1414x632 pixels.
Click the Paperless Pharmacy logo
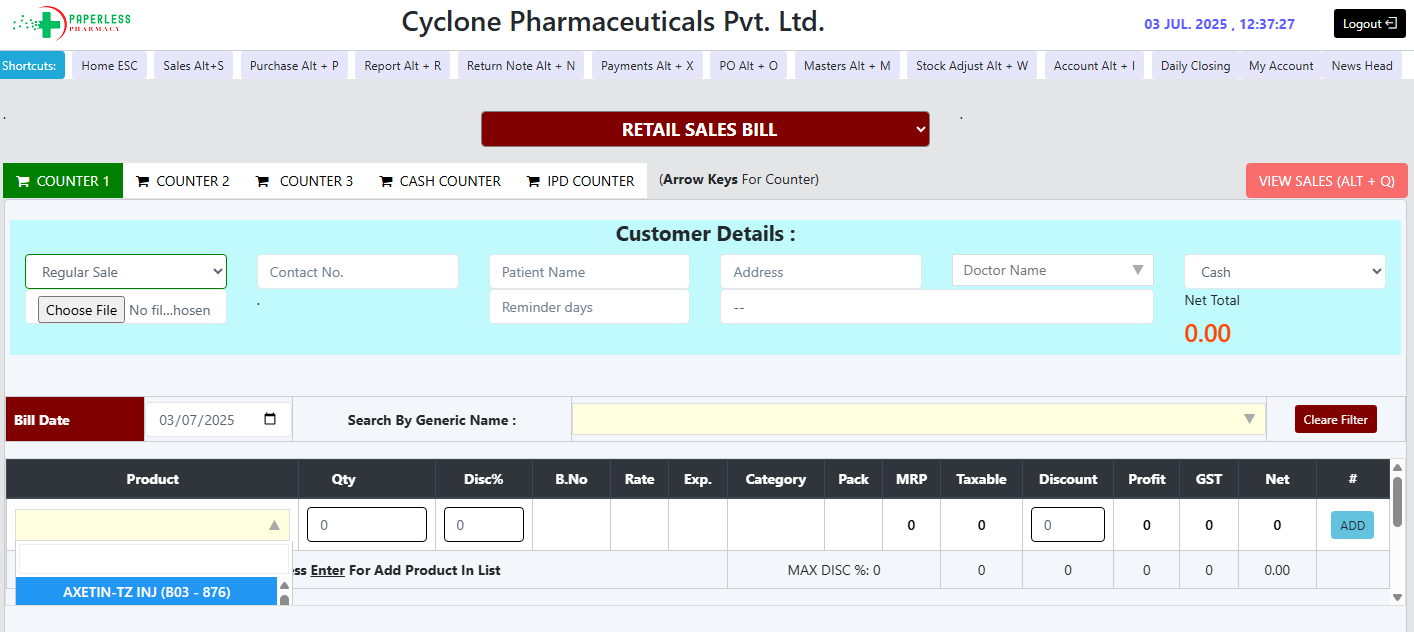71,22
